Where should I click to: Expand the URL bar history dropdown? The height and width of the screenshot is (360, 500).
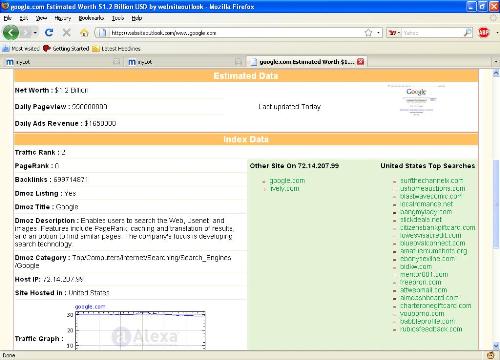[x=378, y=33]
